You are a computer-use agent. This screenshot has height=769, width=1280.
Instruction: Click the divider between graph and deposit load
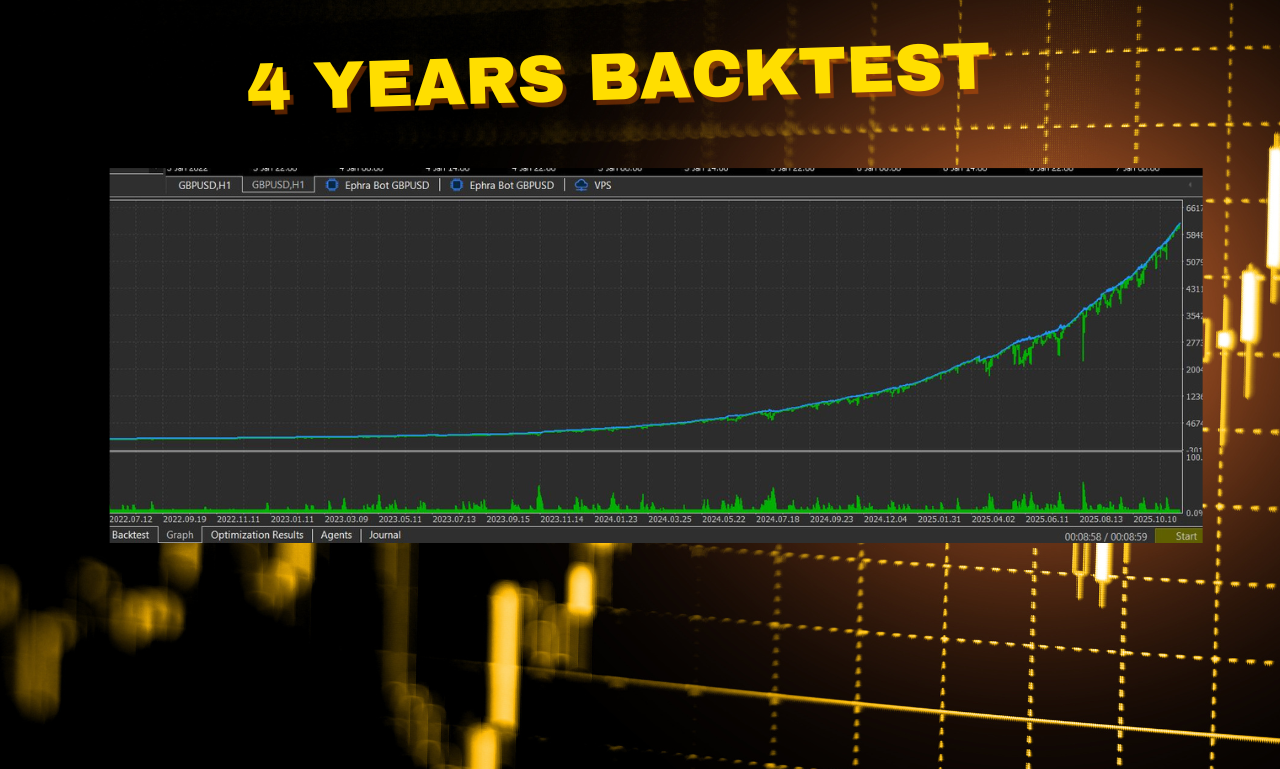(645, 451)
